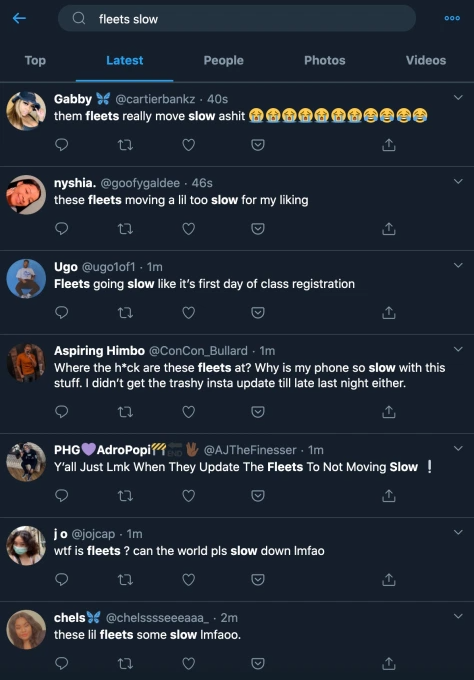Share Ugo's tweet via share icon
This screenshot has width=474, height=680.
(389, 312)
